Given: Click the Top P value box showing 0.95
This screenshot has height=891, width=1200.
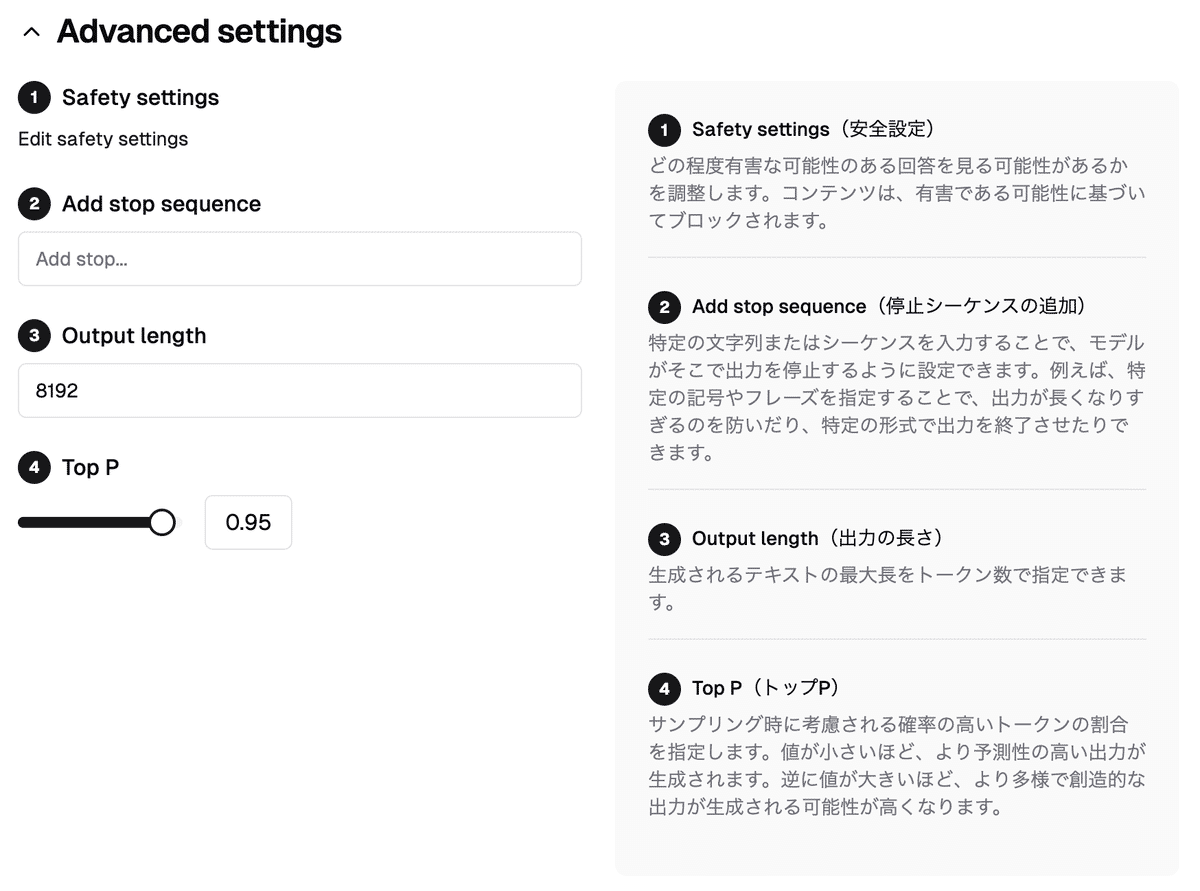Looking at the screenshot, I should (248, 522).
